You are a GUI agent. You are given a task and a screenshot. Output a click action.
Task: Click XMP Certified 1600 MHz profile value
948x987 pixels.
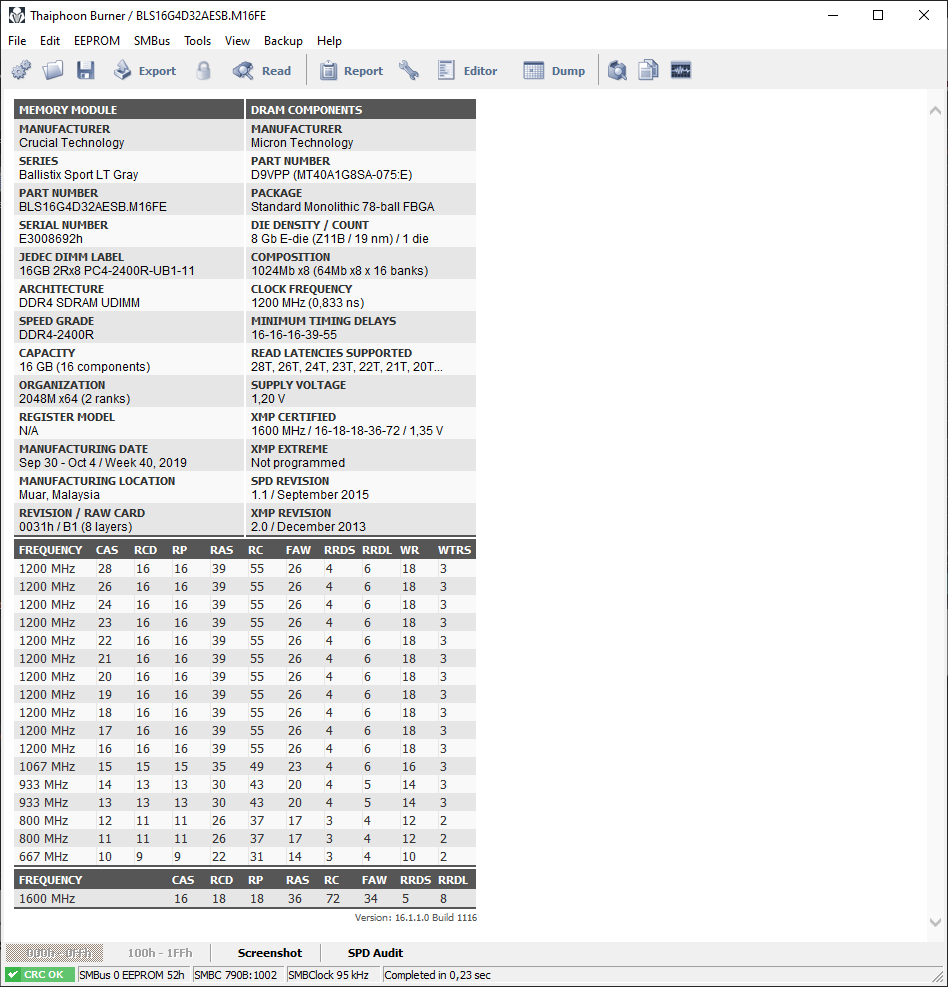347,431
